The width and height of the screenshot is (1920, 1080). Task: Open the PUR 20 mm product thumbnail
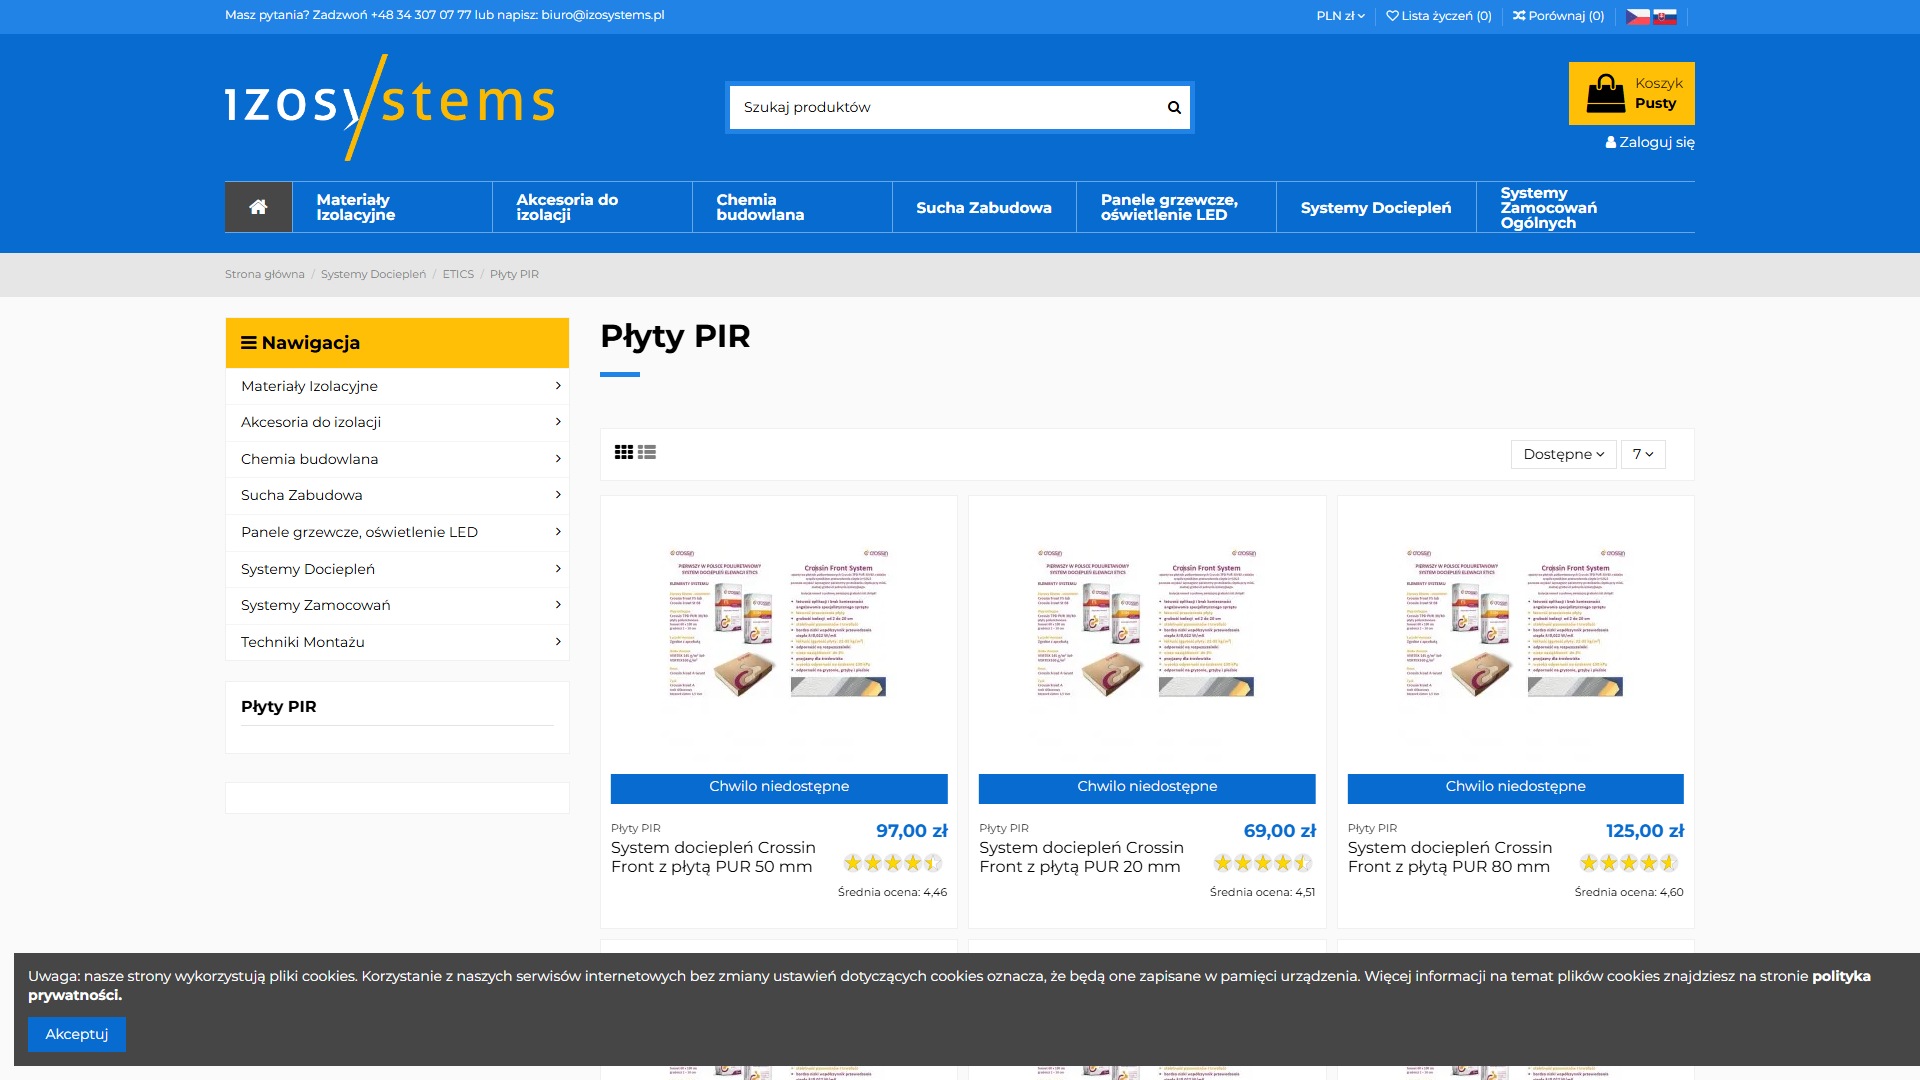(1146, 625)
